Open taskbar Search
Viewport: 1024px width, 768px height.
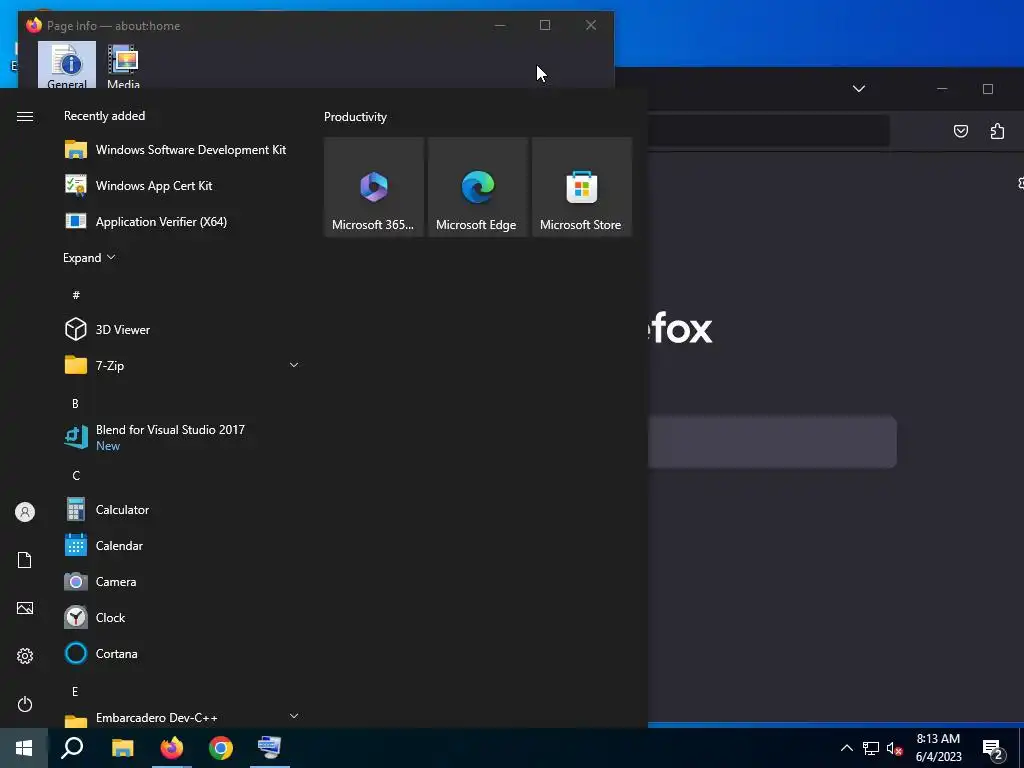pyautogui.click(x=72, y=748)
